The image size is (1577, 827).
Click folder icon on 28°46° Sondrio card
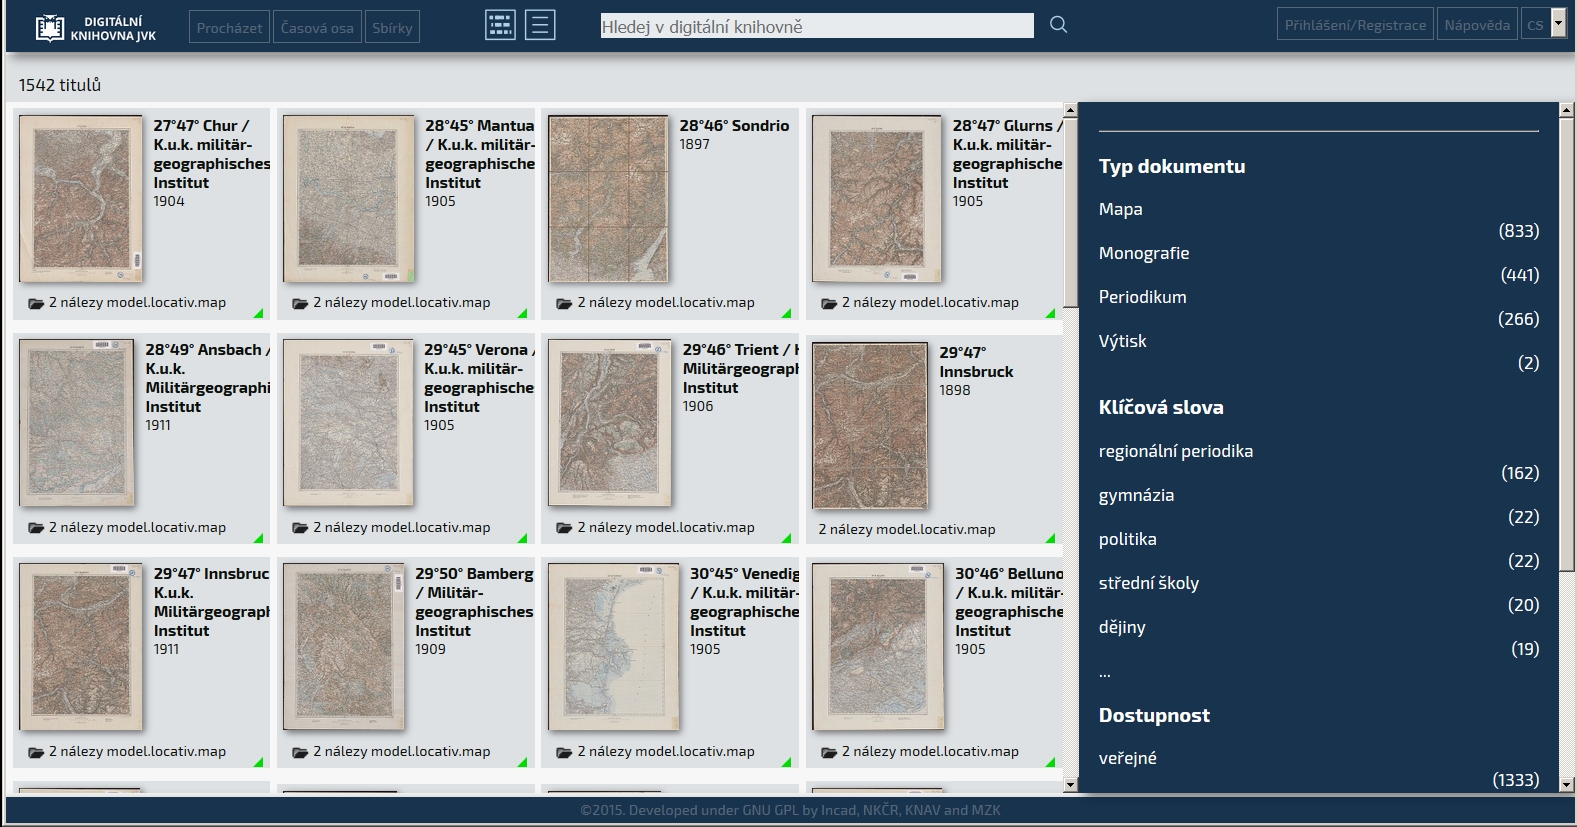click(x=564, y=303)
